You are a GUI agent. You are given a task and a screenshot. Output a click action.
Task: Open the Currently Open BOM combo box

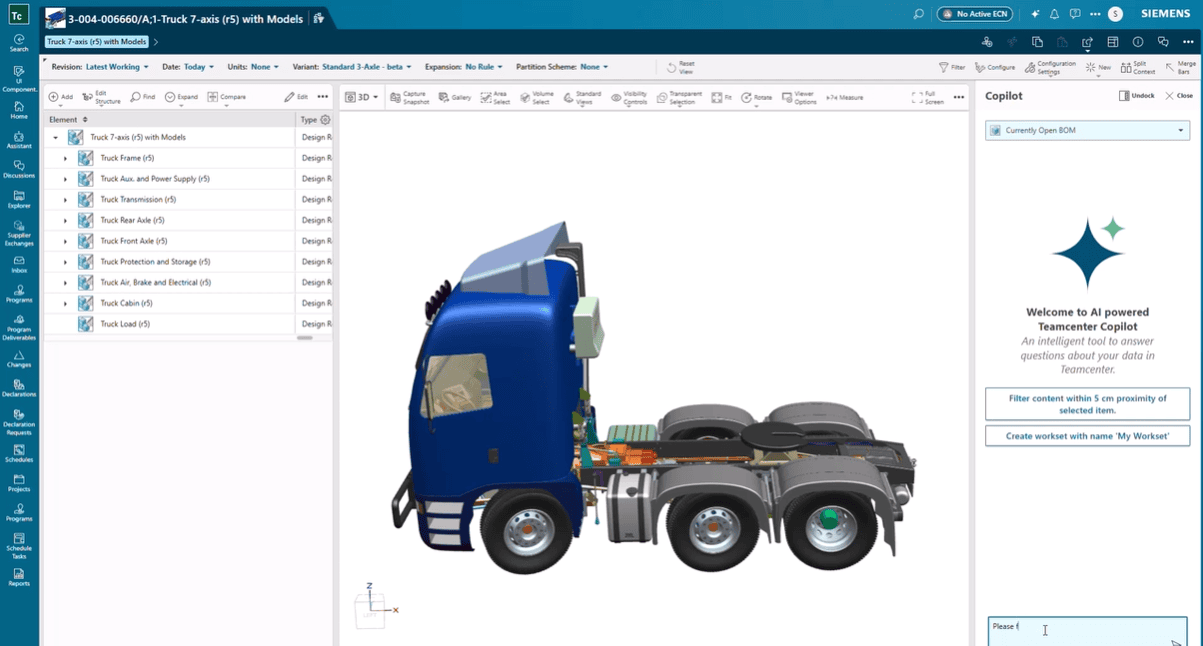[x=1087, y=130]
